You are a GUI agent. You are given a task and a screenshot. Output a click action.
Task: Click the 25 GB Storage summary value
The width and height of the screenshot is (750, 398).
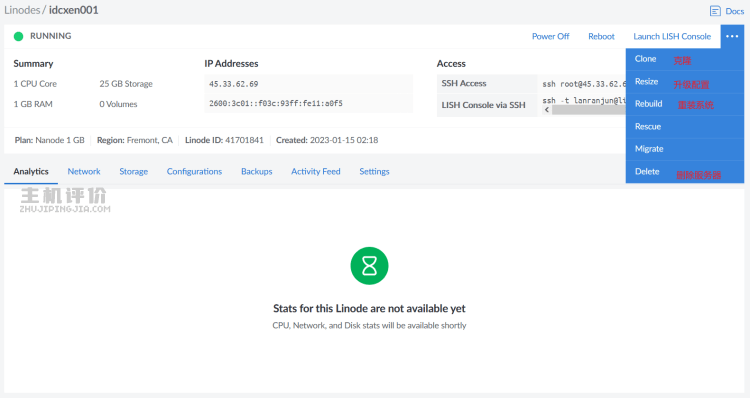[126, 84]
